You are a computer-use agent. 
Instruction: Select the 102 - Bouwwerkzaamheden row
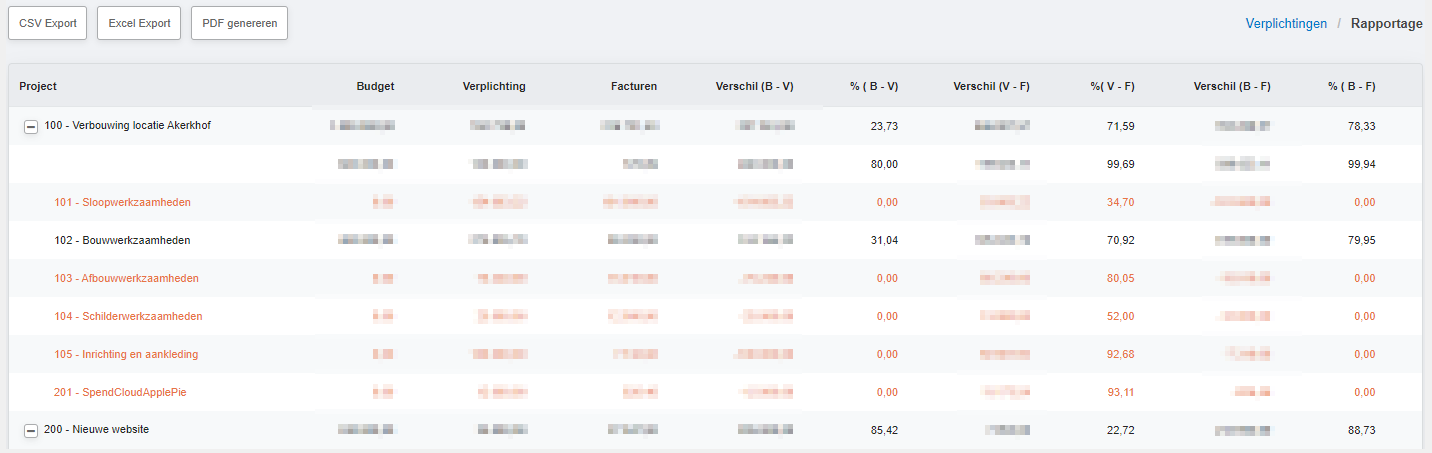pos(122,240)
